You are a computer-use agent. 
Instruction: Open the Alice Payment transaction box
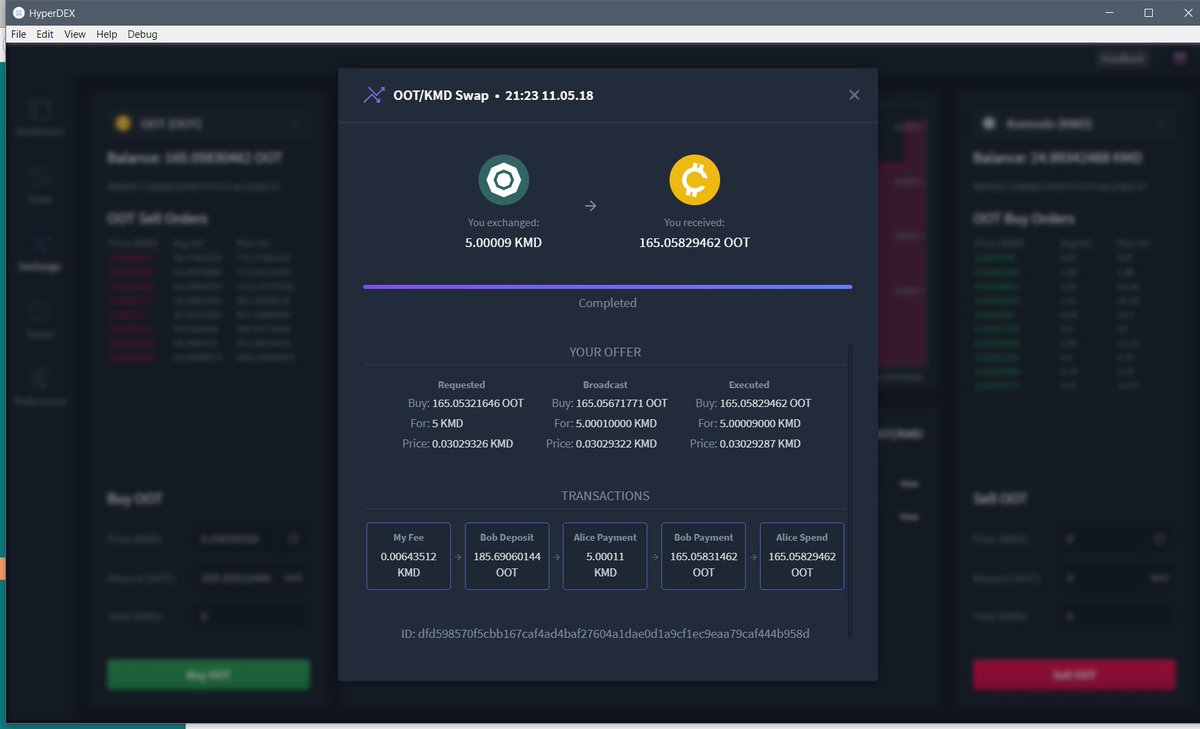click(x=605, y=556)
